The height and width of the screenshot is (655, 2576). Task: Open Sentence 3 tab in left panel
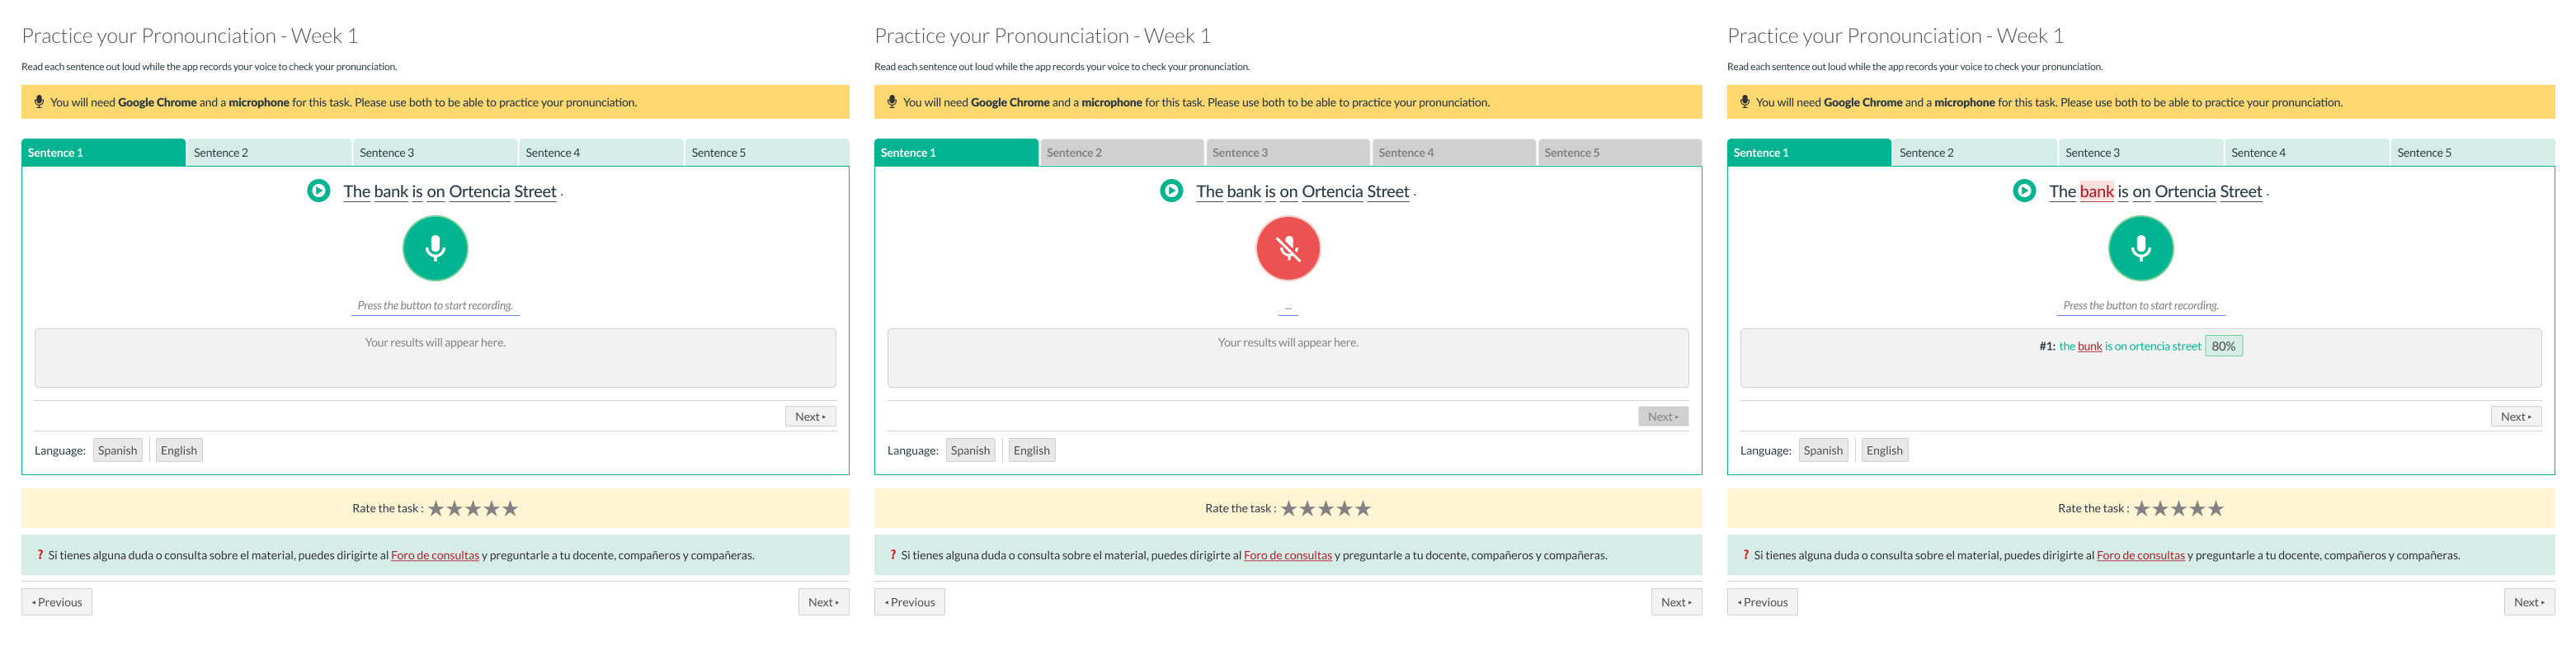[x=435, y=152]
